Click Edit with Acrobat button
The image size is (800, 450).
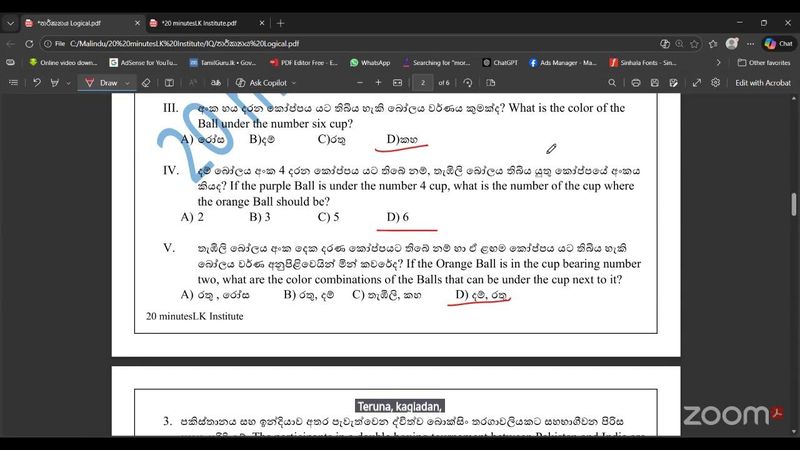tap(763, 83)
